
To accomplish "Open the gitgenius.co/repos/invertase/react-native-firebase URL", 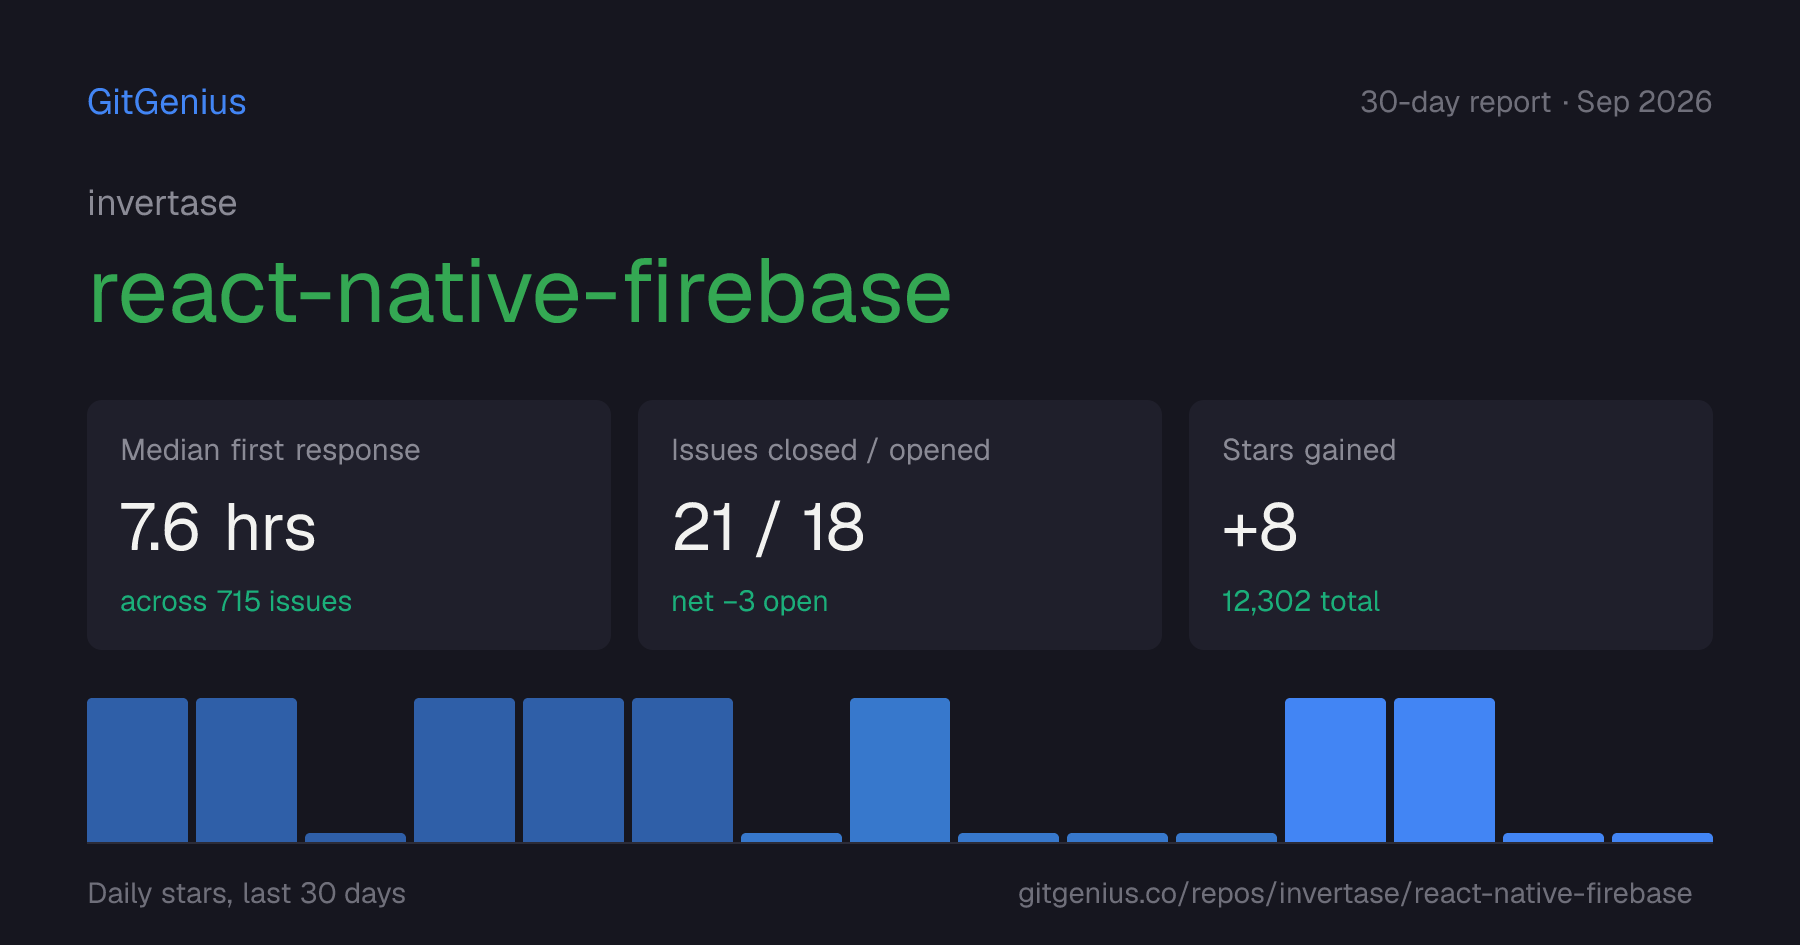I will pyautogui.click(x=1355, y=893).
